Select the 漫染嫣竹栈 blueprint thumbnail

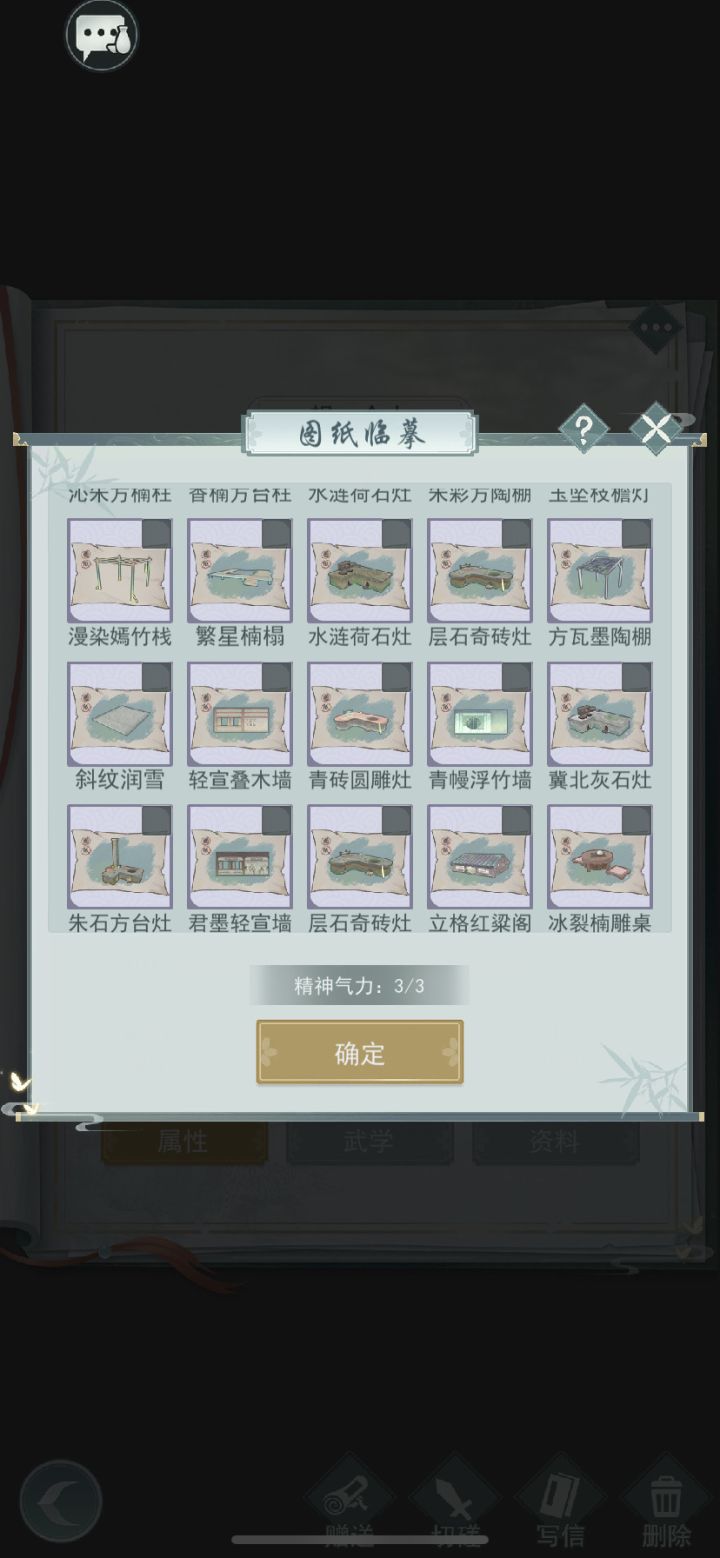(x=119, y=571)
